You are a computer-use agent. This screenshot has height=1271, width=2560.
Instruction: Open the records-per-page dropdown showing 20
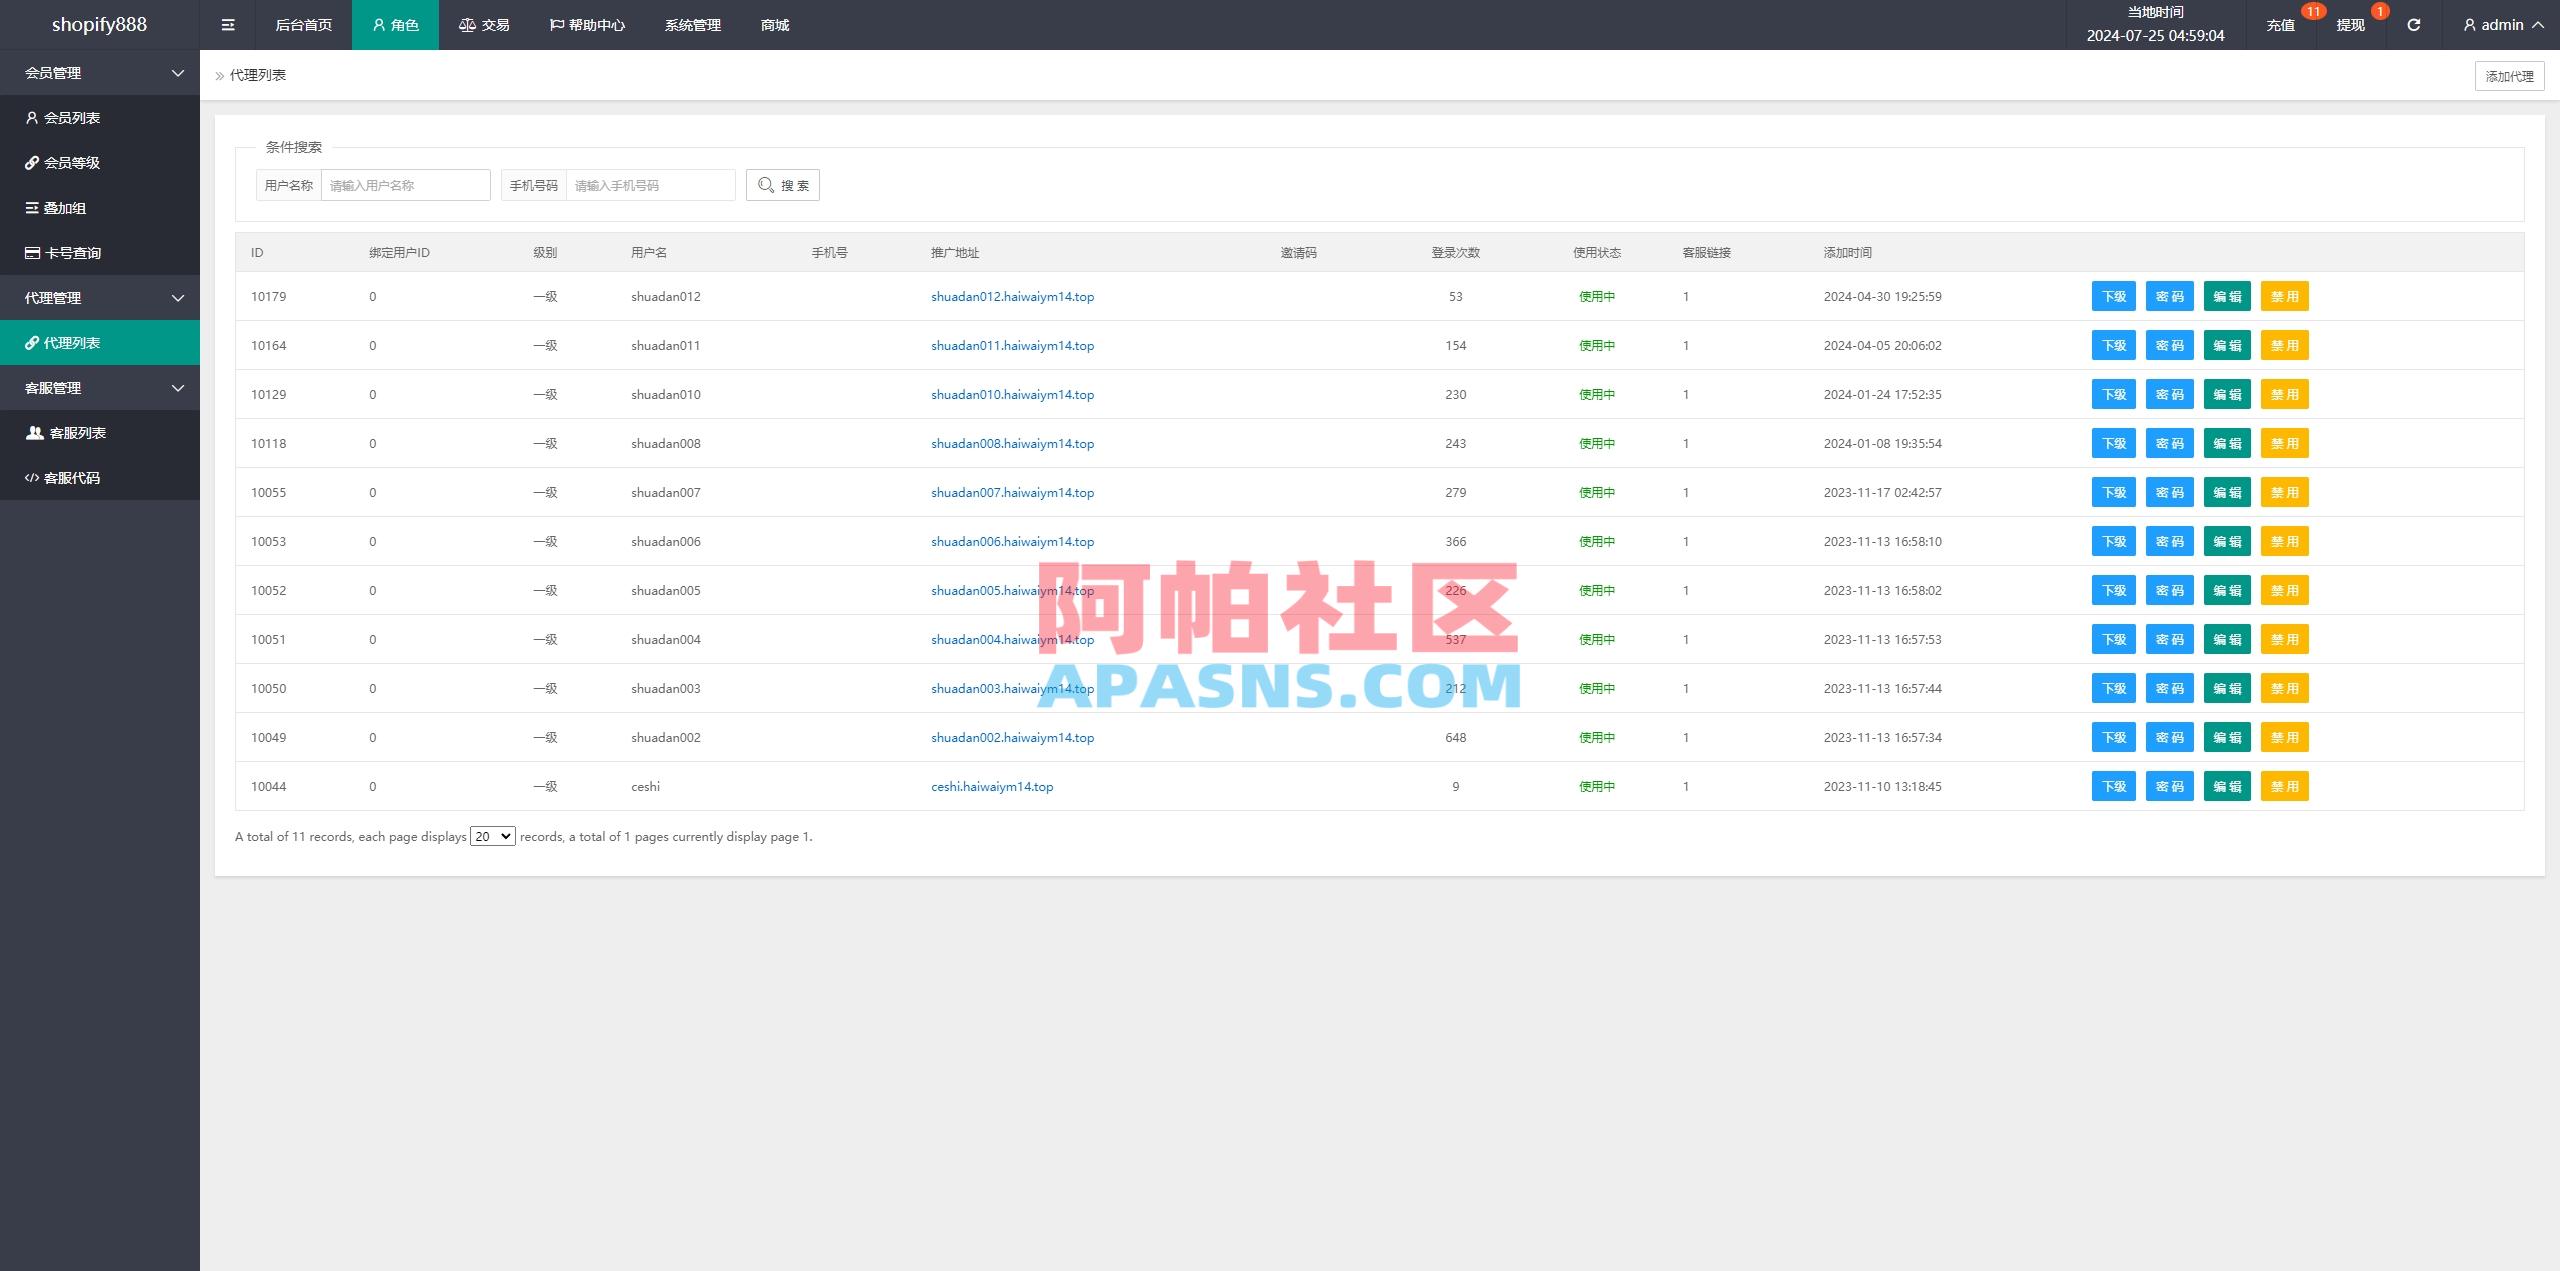(x=492, y=836)
